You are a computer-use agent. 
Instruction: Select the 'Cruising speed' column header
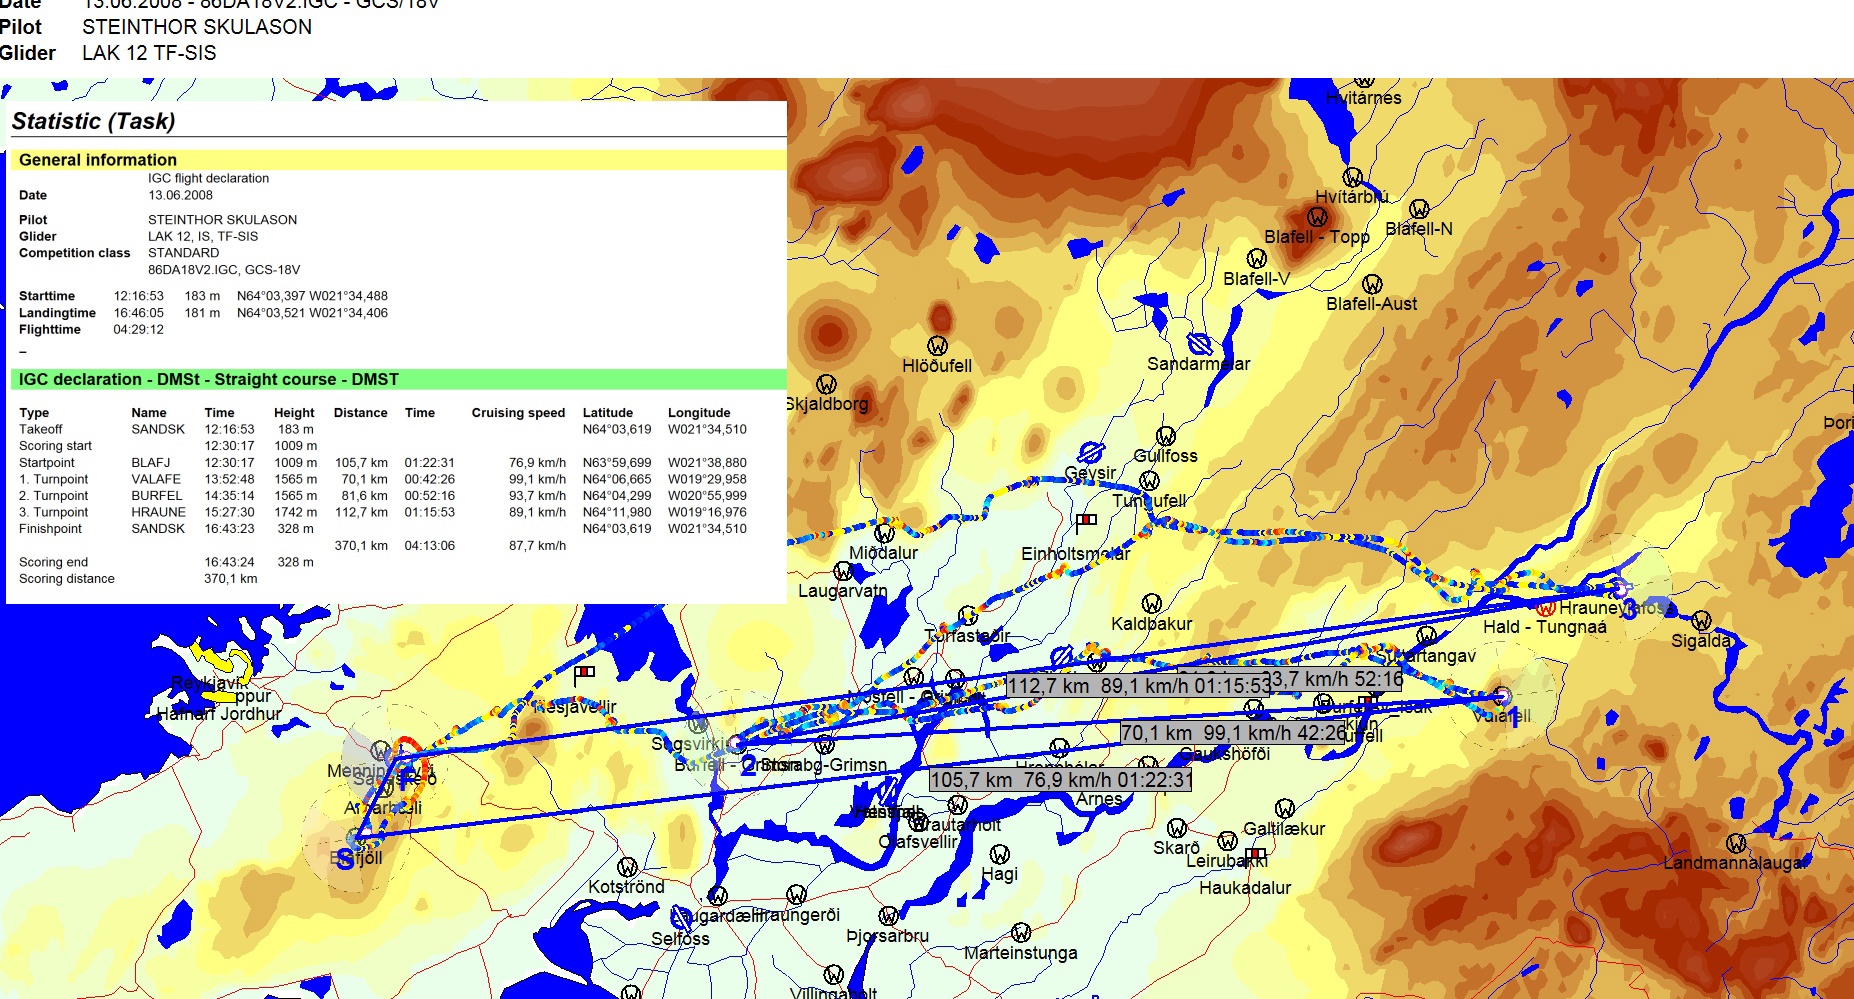click(518, 413)
